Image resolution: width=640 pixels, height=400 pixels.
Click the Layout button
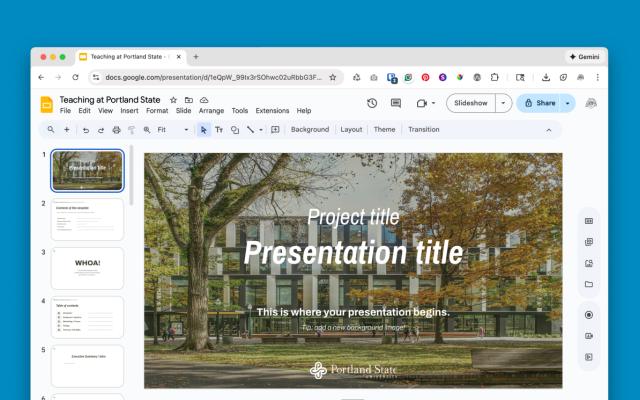tap(351, 129)
